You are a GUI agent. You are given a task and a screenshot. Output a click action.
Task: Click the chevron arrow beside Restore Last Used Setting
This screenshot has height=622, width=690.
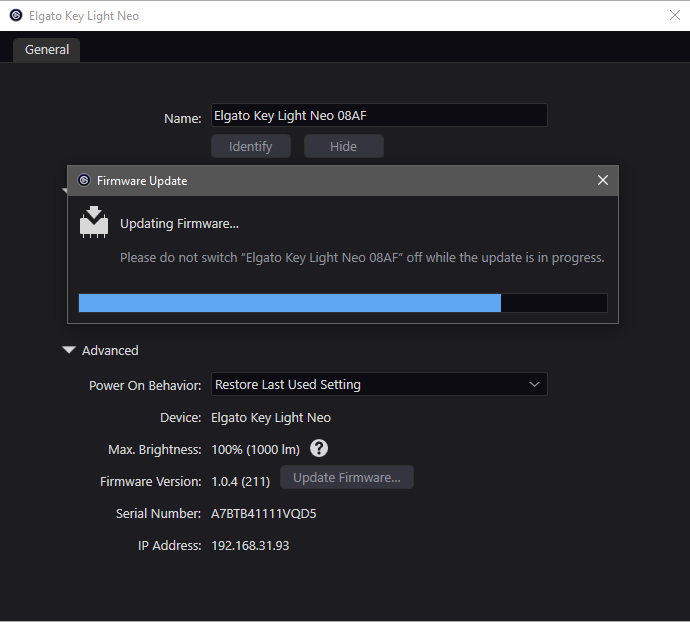(x=534, y=384)
